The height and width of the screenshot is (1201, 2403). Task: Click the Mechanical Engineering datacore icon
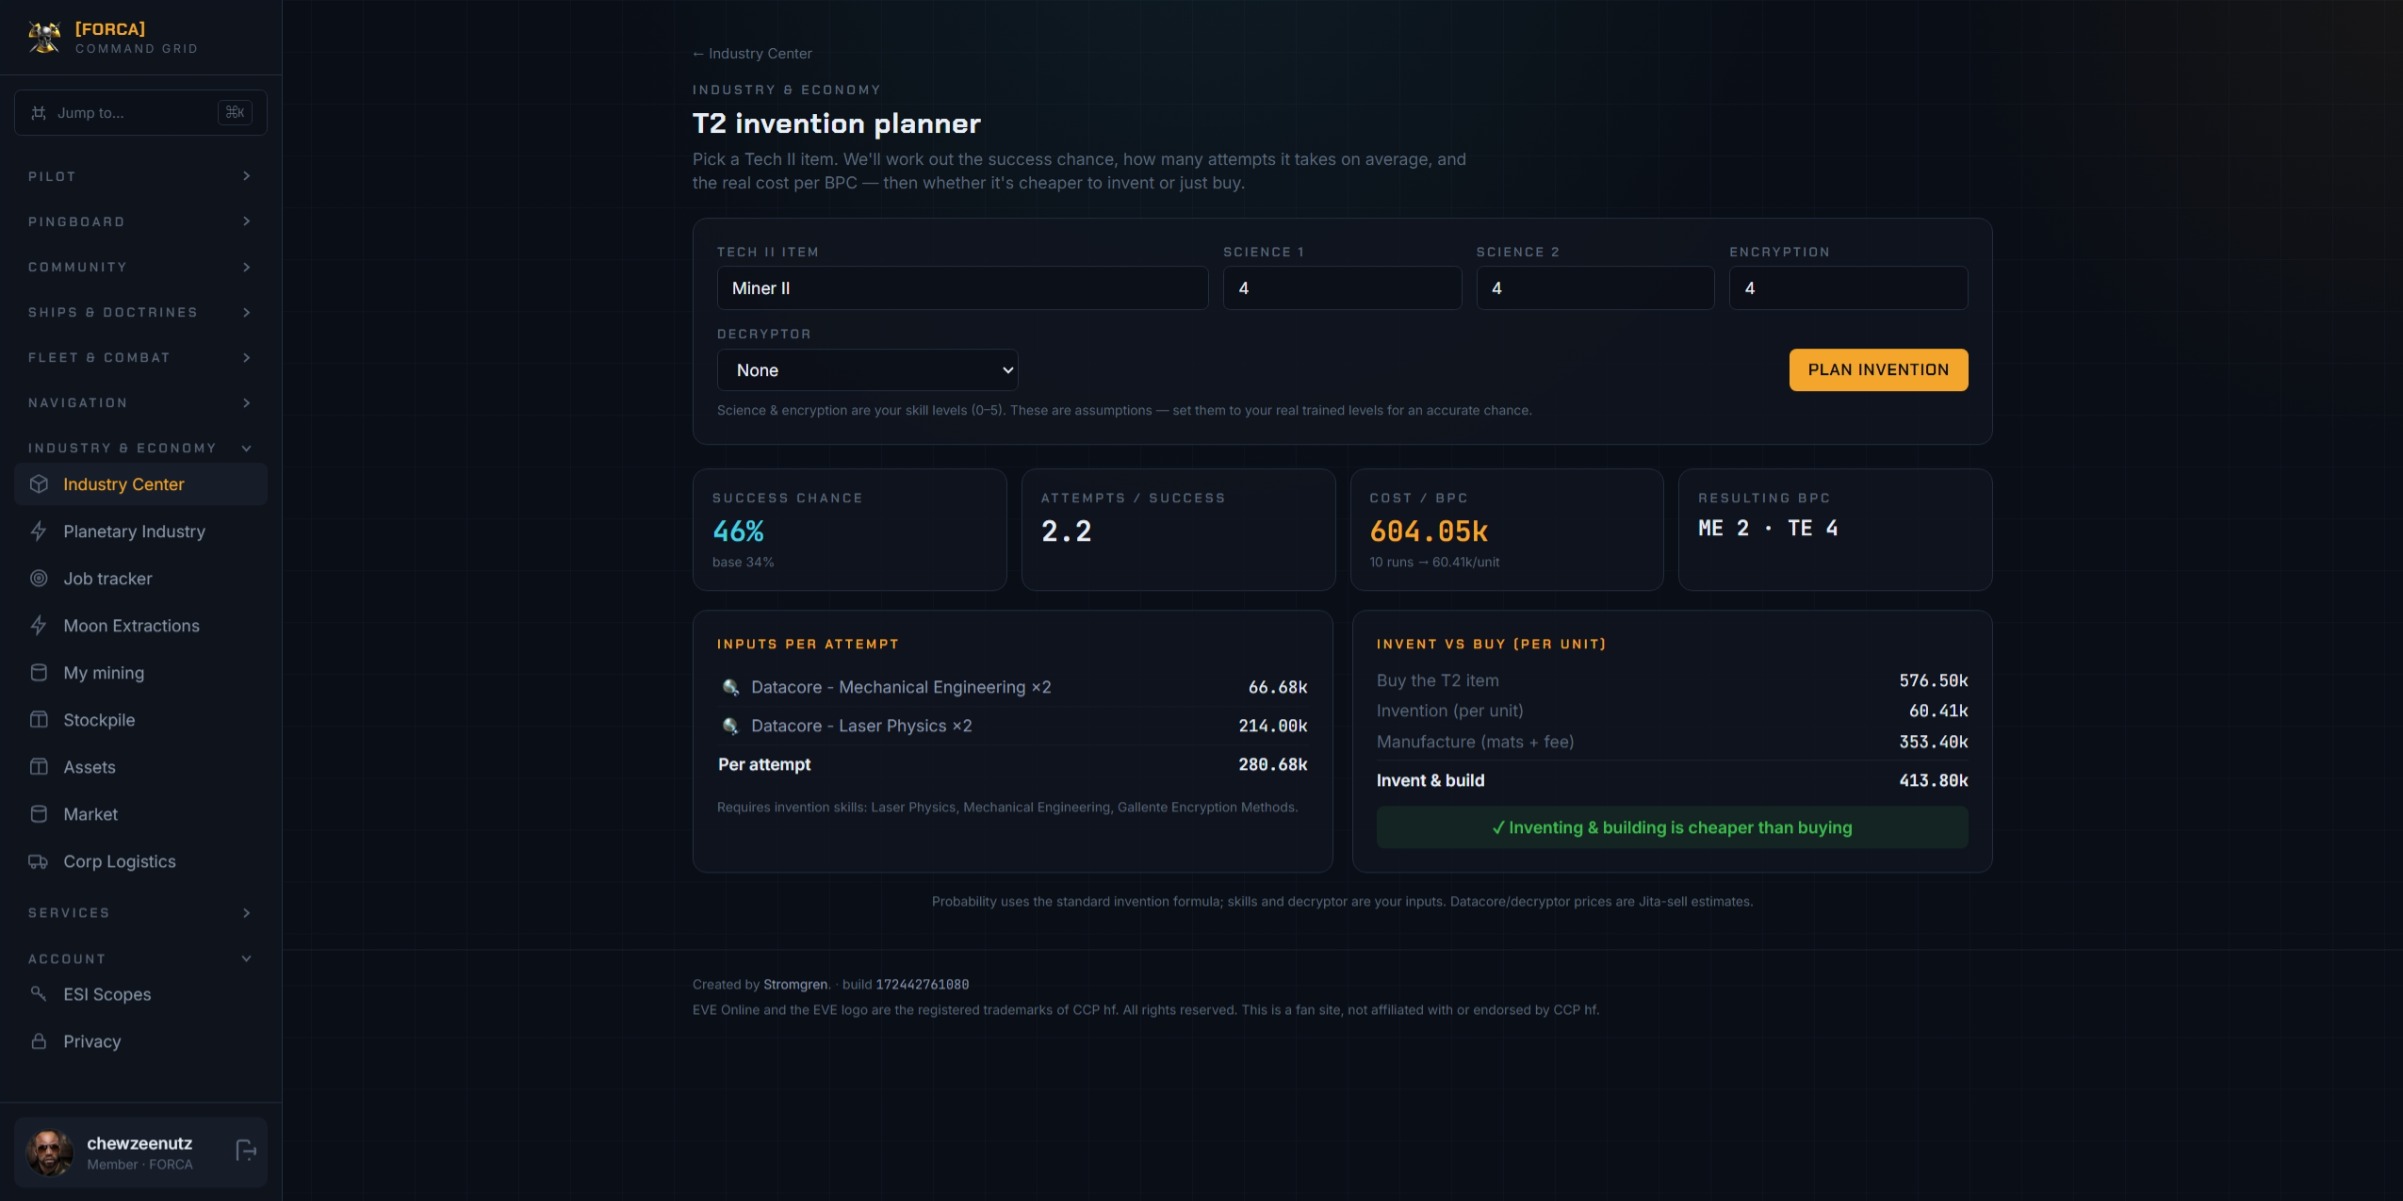tap(731, 687)
